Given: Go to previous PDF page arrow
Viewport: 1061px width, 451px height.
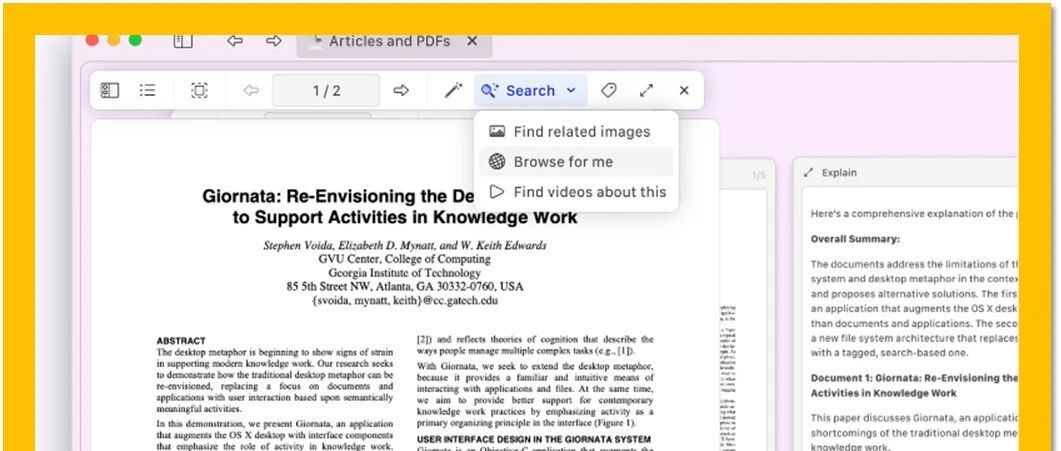Looking at the screenshot, I should (x=251, y=91).
